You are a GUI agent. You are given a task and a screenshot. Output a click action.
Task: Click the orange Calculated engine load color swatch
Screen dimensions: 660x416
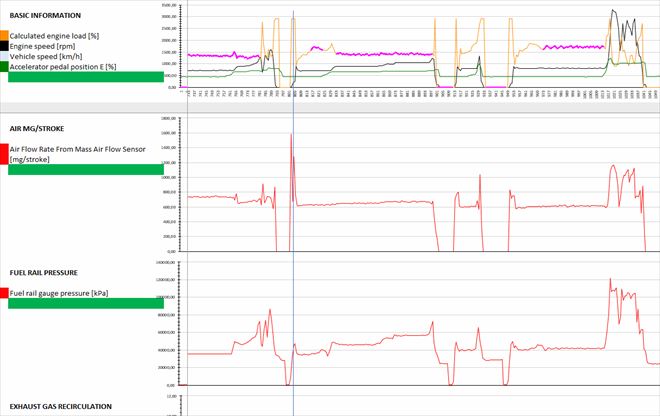point(4,36)
